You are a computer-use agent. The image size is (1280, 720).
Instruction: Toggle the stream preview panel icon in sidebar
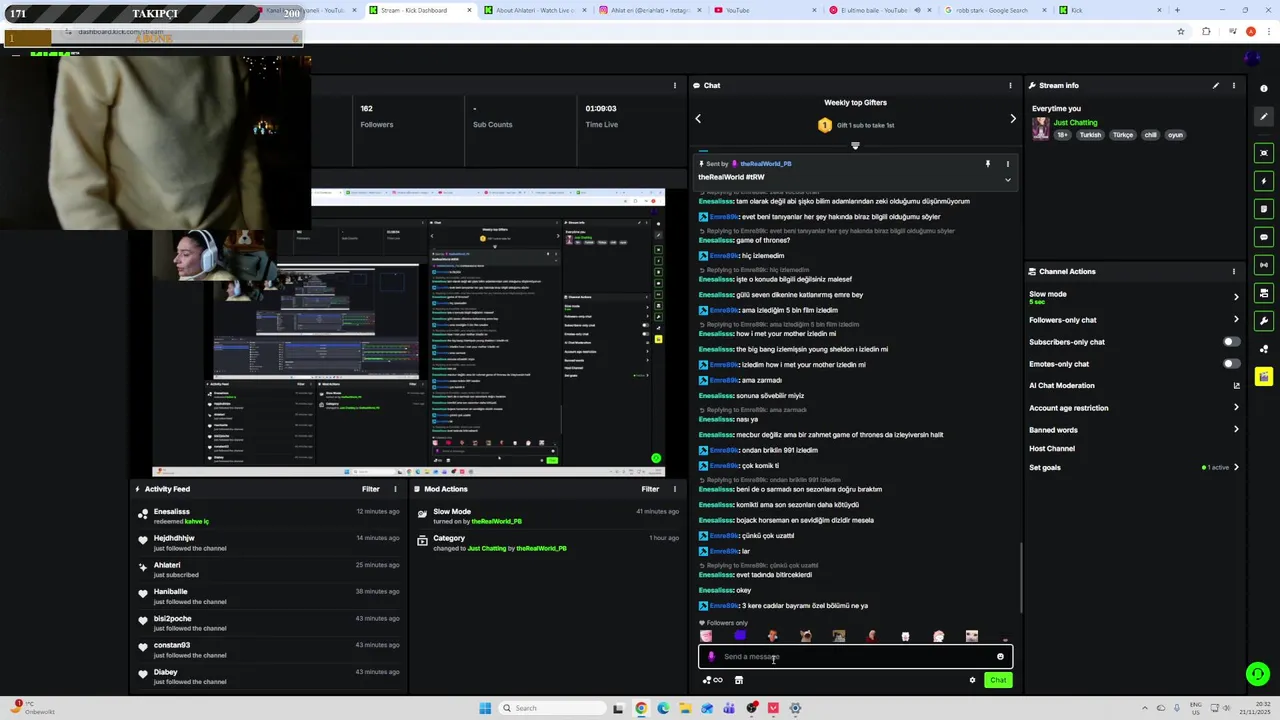click(1264, 153)
